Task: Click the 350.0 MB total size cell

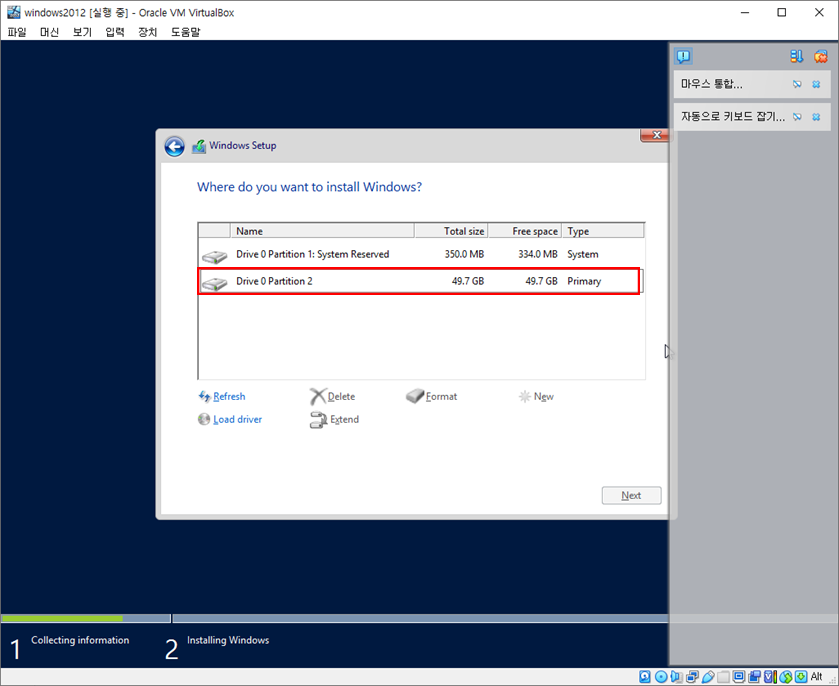Action: pyautogui.click(x=464, y=254)
